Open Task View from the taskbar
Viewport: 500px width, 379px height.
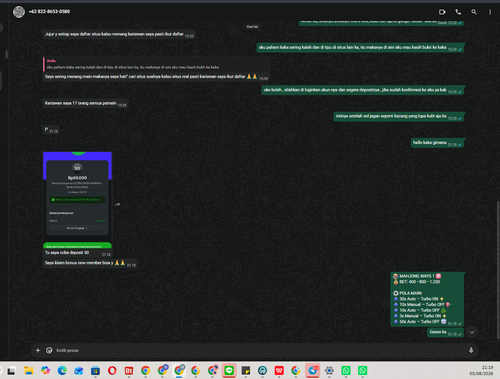pos(11,371)
